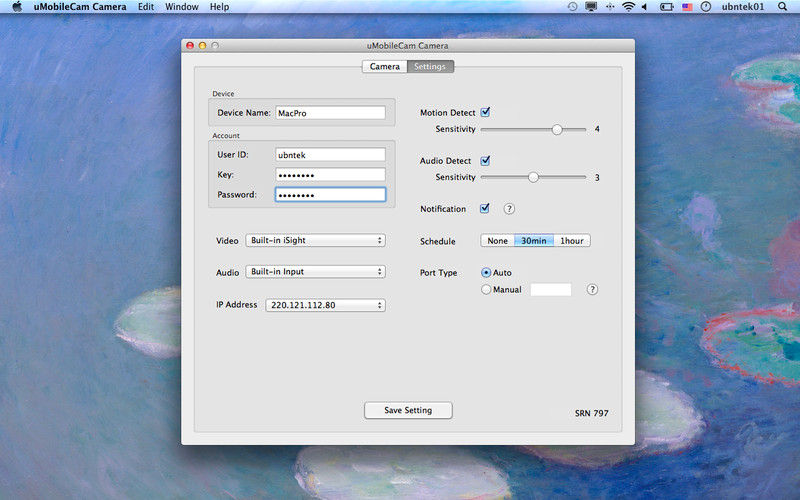Open the battery status icon
This screenshot has width=800, height=500.
click(666, 7)
